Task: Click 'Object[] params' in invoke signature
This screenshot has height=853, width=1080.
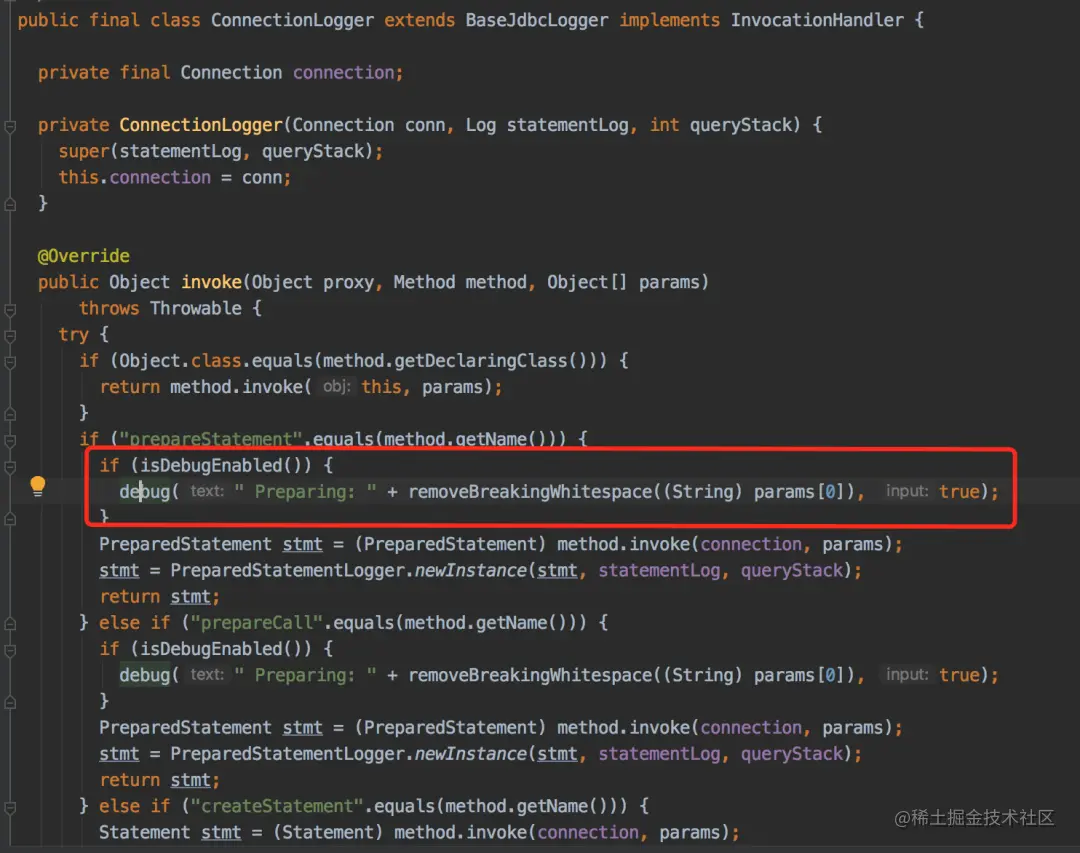Action: point(623,282)
